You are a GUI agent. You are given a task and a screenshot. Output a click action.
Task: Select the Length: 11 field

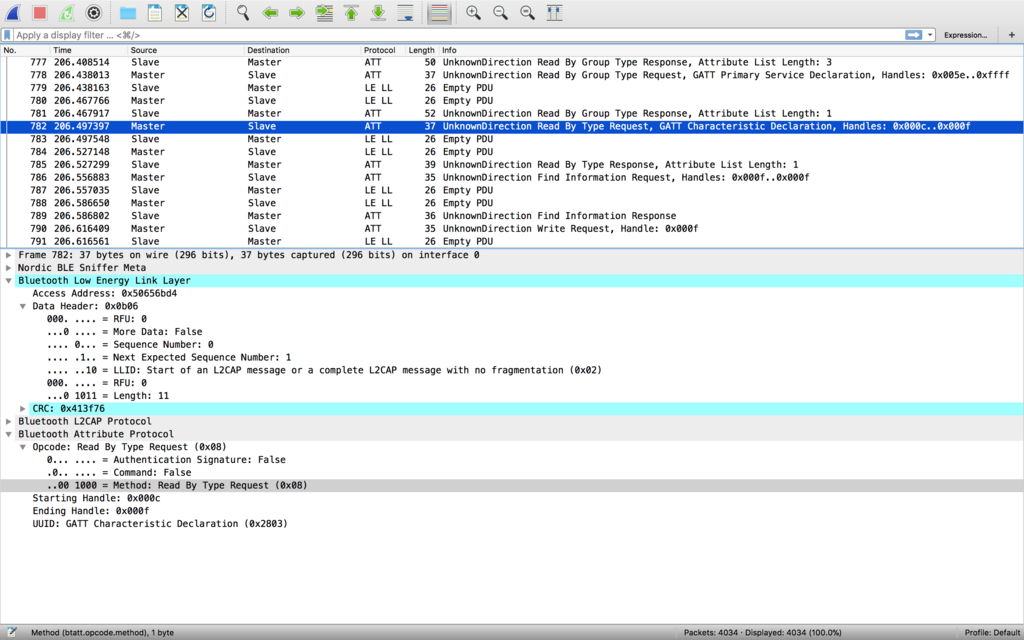pyautogui.click(x=107, y=396)
